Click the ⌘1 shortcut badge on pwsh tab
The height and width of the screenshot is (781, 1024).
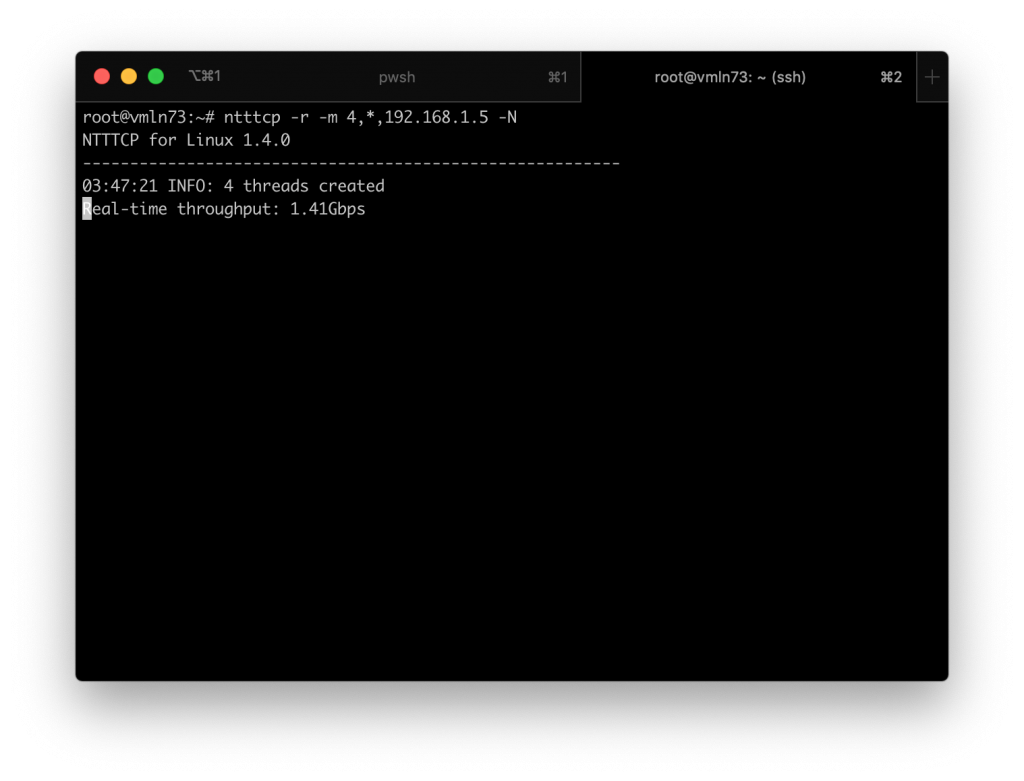pyautogui.click(x=557, y=77)
